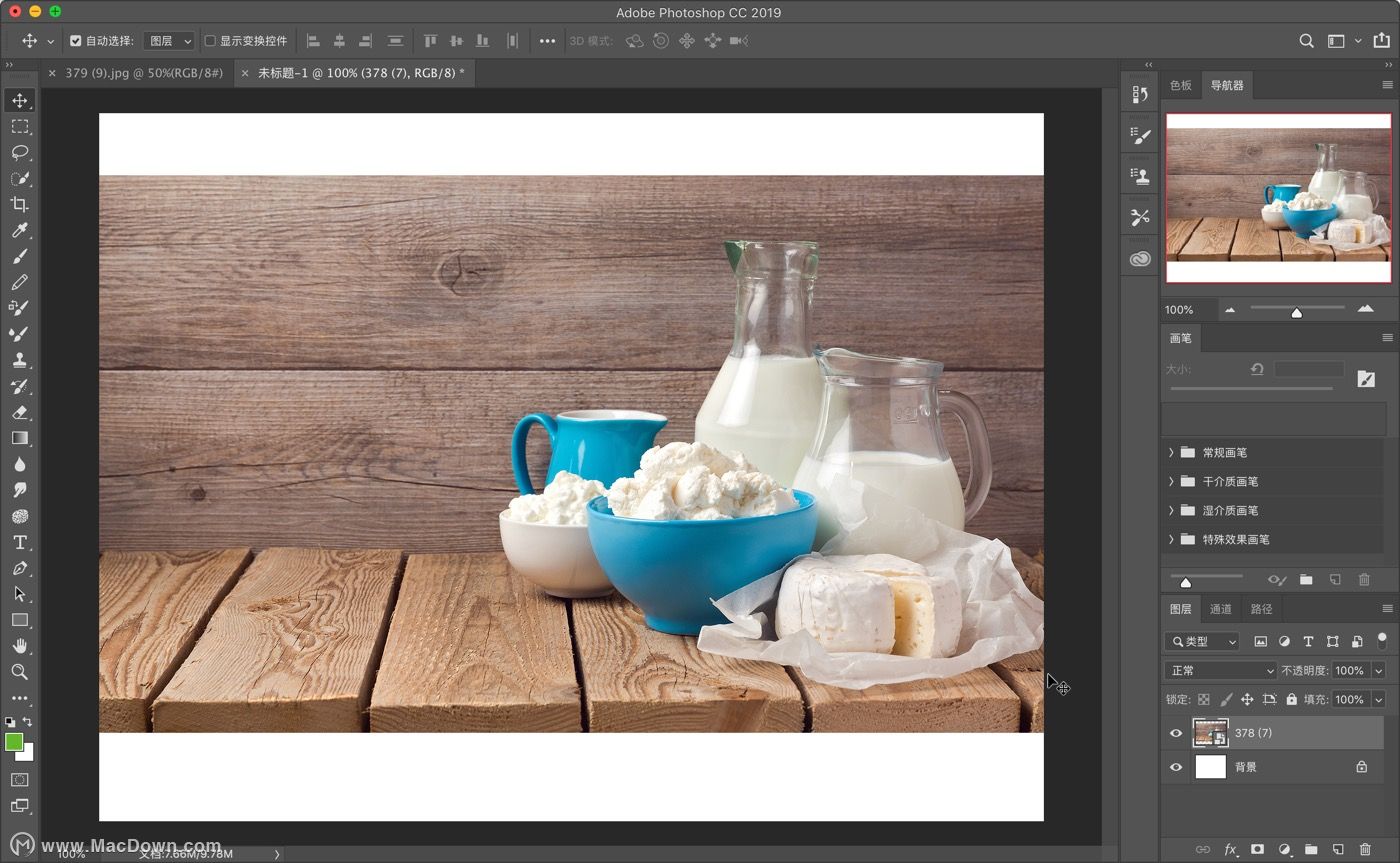
Task: Select the 画笔 brushes panel tab
Action: (x=1181, y=338)
